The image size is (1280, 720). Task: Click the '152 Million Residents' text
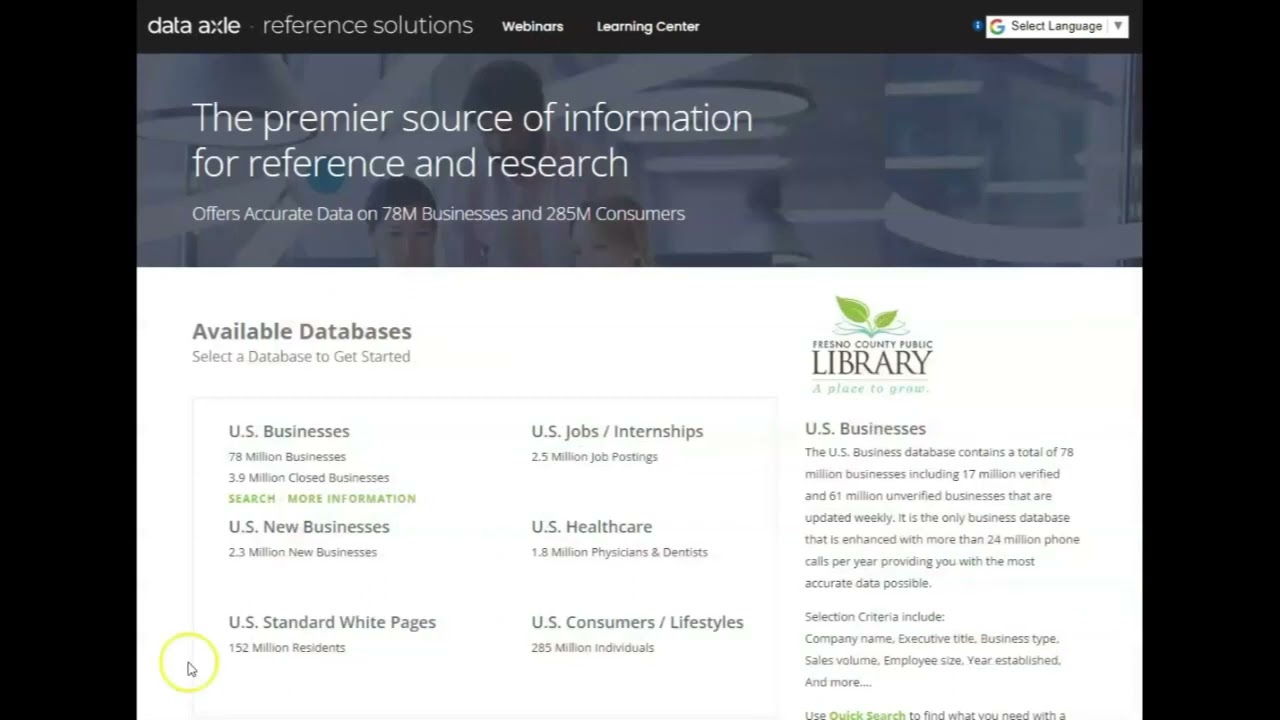coord(287,648)
